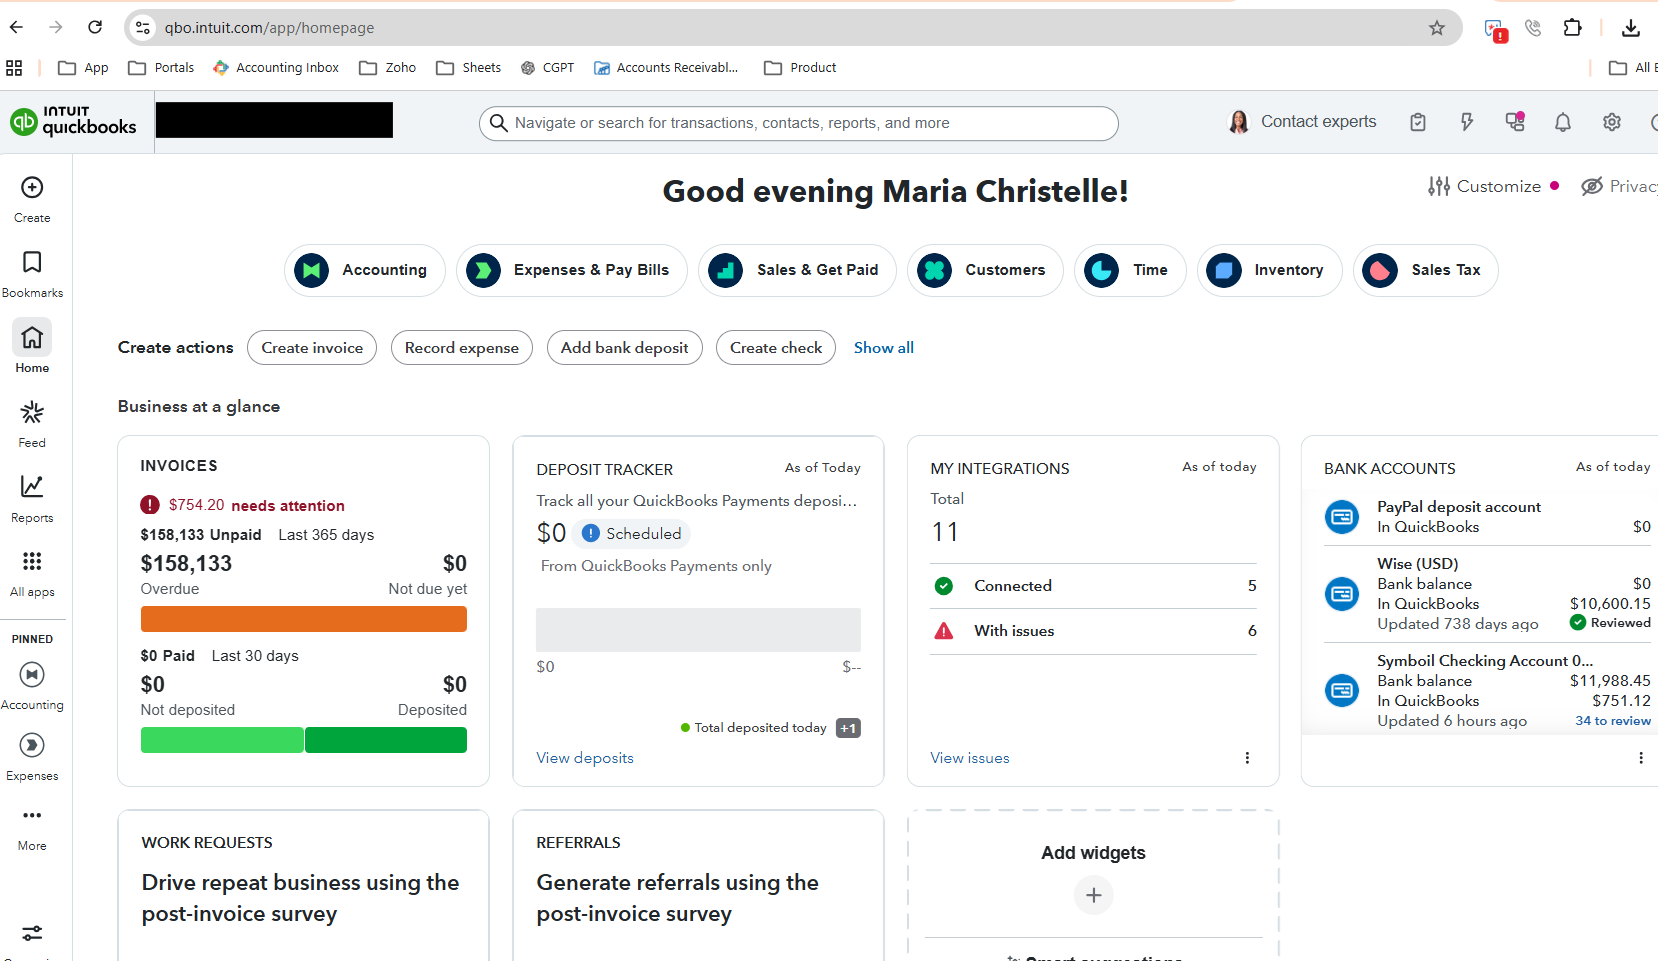Click the View deposits link
The image size is (1658, 961).
[x=585, y=758]
